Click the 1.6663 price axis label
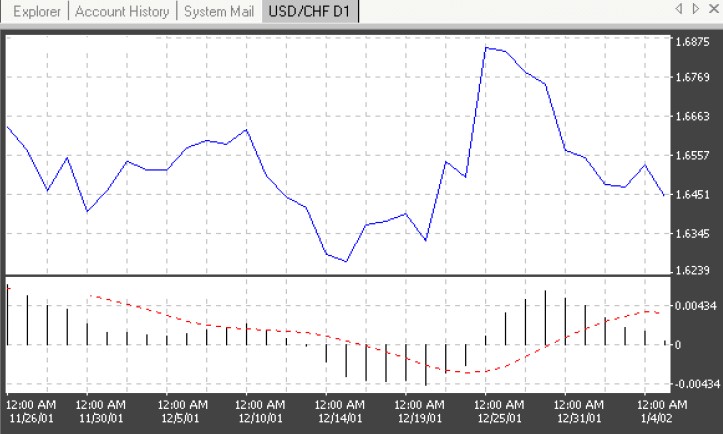Viewport: 723px width, 434px height. click(x=693, y=116)
